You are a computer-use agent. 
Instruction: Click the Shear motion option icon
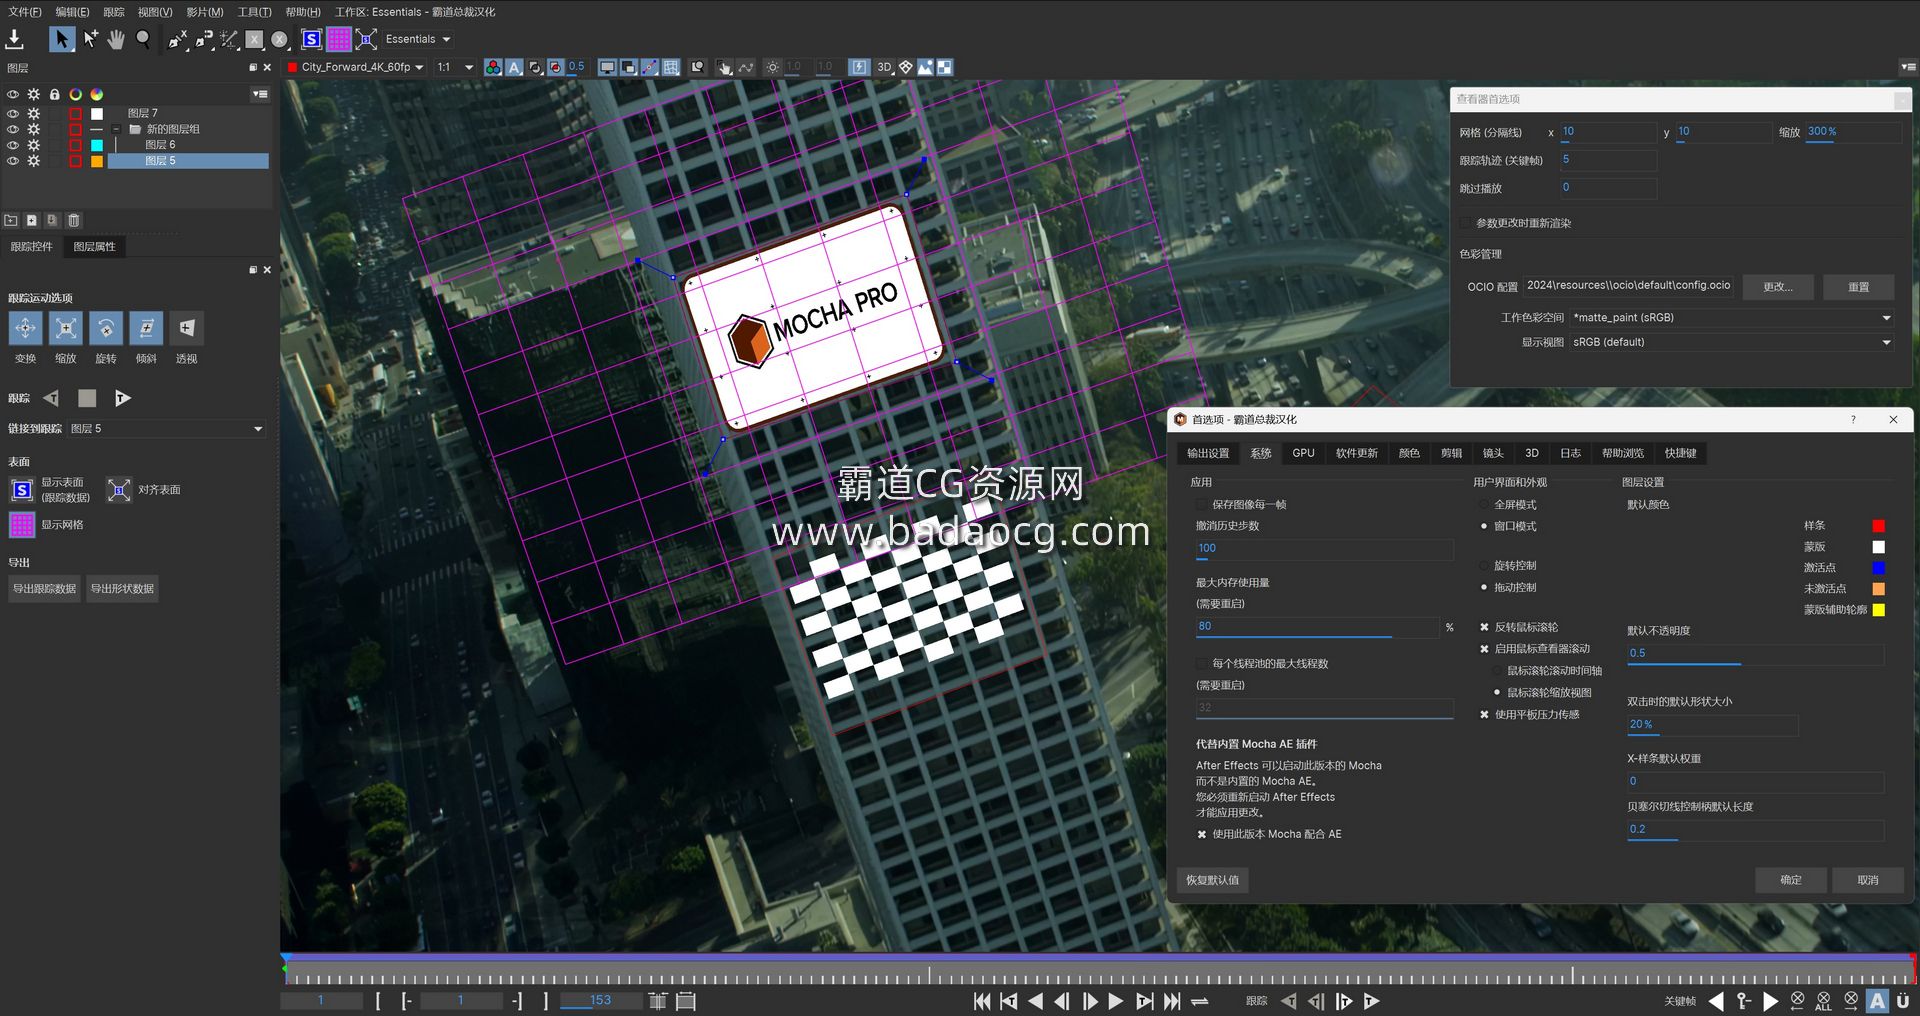point(146,328)
